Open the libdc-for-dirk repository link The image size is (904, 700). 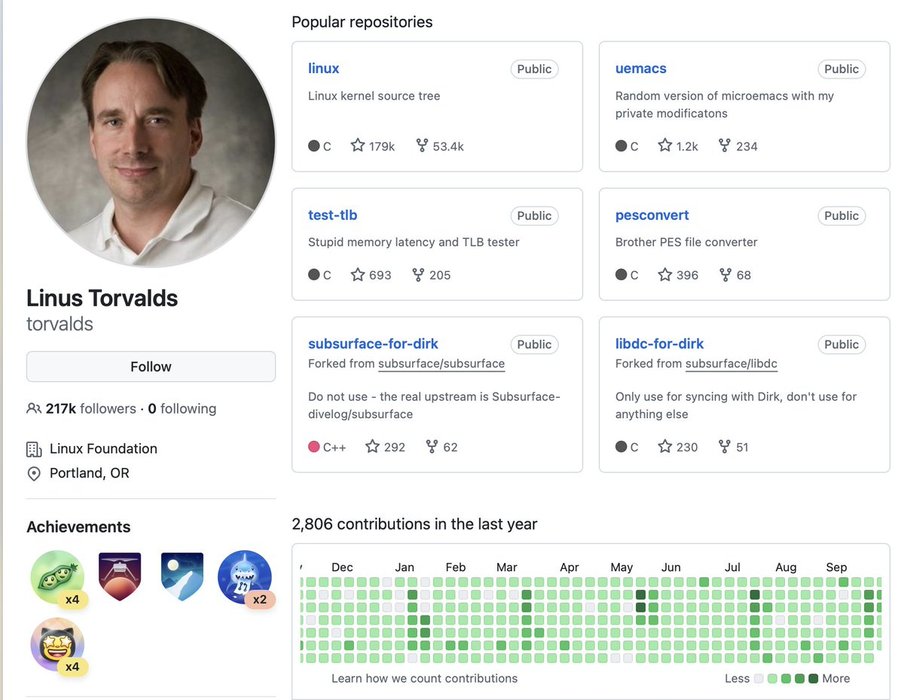pyautogui.click(x=659, y=343)
